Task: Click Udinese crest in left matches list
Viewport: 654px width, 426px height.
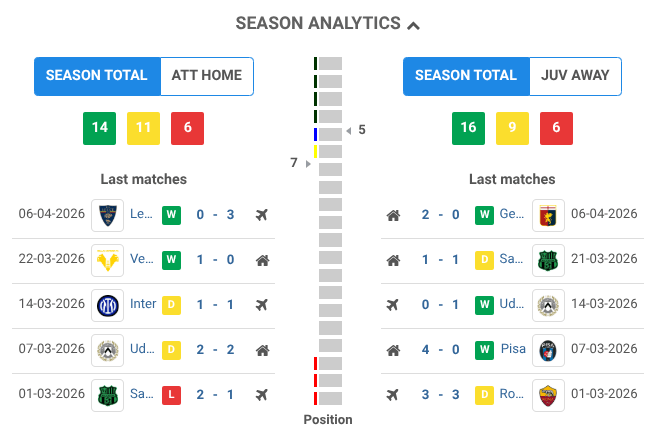Action: (x=107, y=350)
